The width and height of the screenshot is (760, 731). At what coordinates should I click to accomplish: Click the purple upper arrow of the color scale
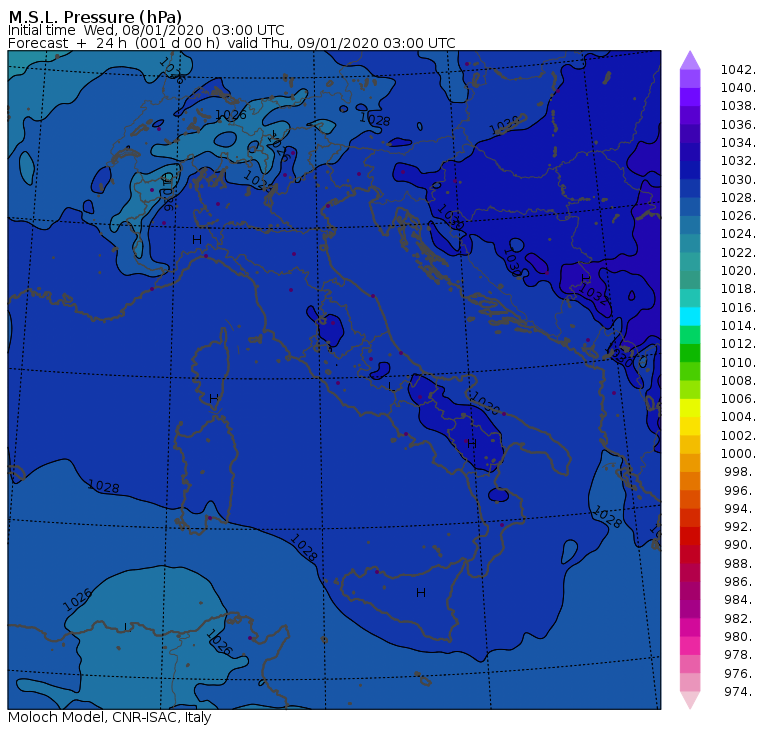pos(690,60)
